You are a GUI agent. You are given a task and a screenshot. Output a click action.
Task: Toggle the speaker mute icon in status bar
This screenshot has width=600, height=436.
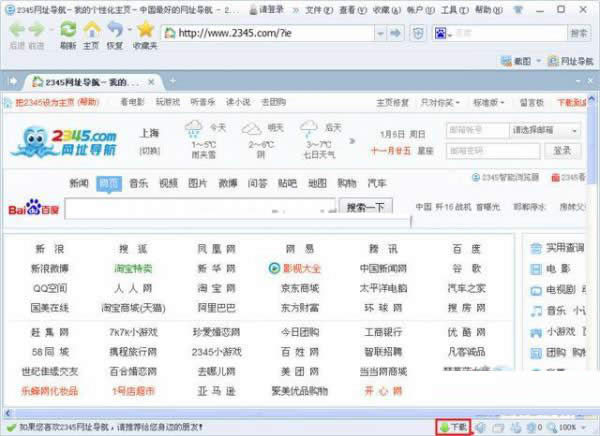[480, 427]
